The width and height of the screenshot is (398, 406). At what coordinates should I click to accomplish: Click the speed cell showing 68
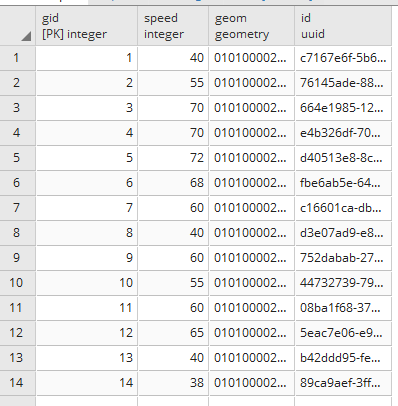click(173, 183)
